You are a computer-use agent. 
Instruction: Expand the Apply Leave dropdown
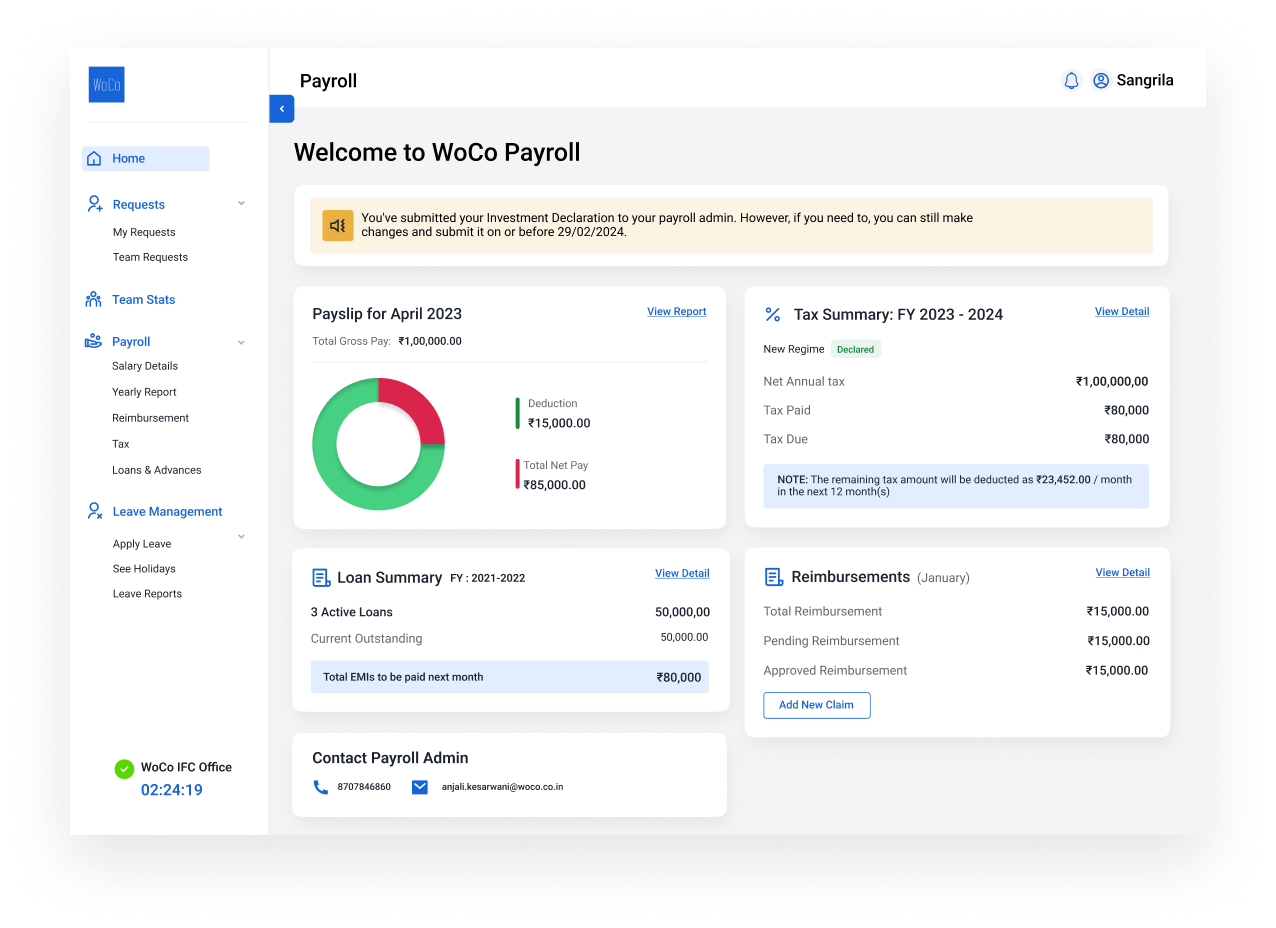(x=240, y=536)
